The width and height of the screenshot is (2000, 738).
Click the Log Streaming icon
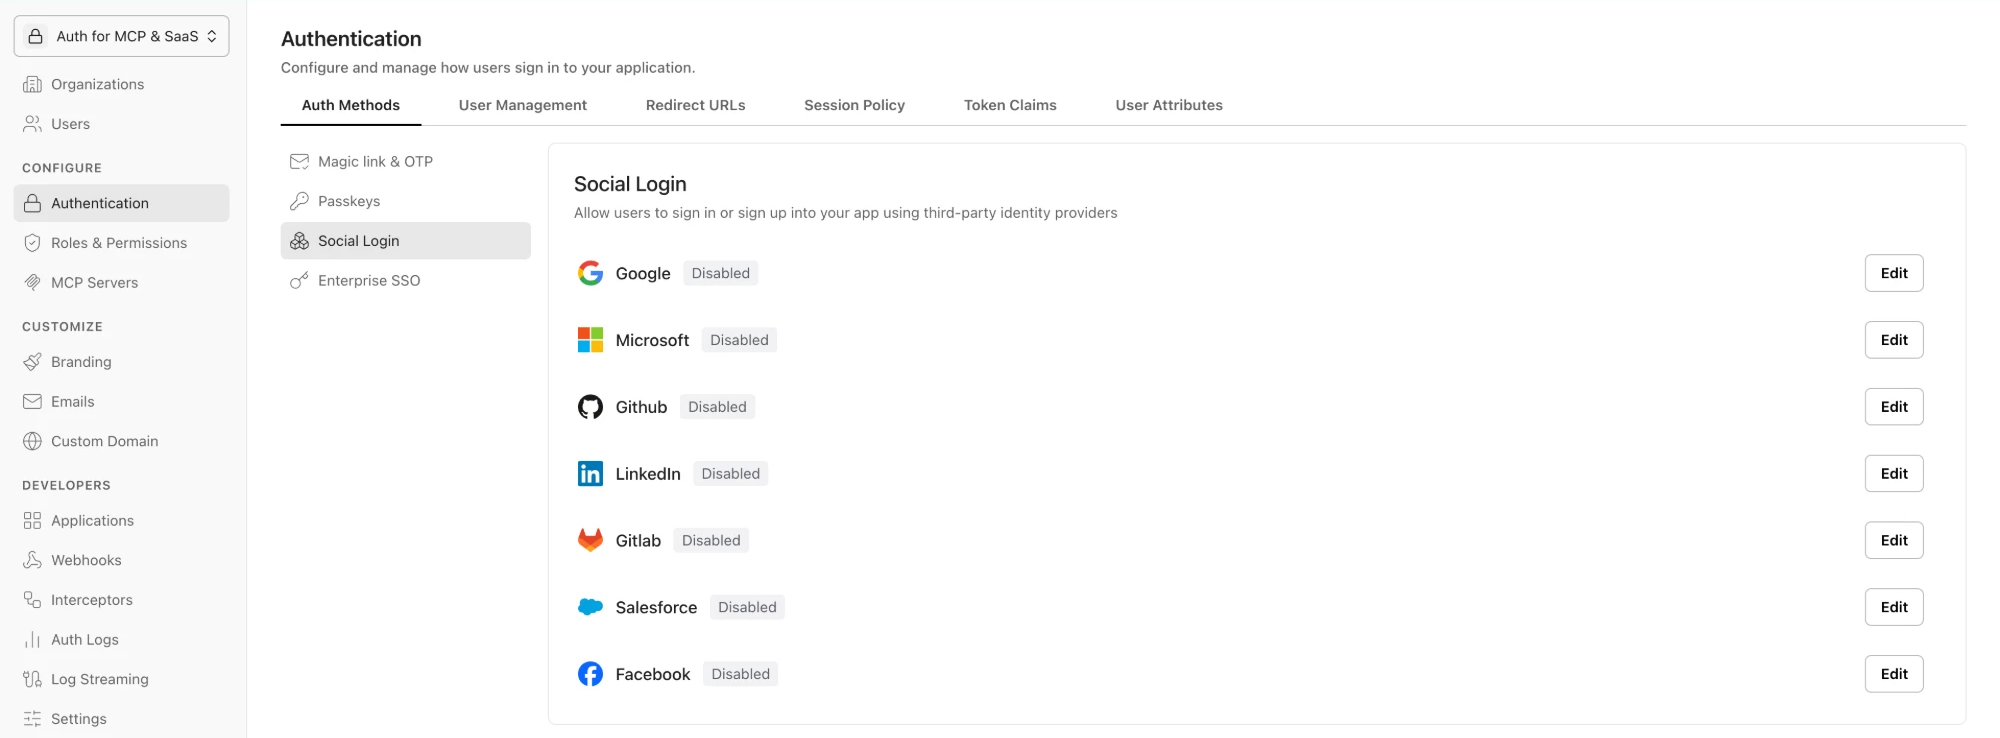(32, 679)
